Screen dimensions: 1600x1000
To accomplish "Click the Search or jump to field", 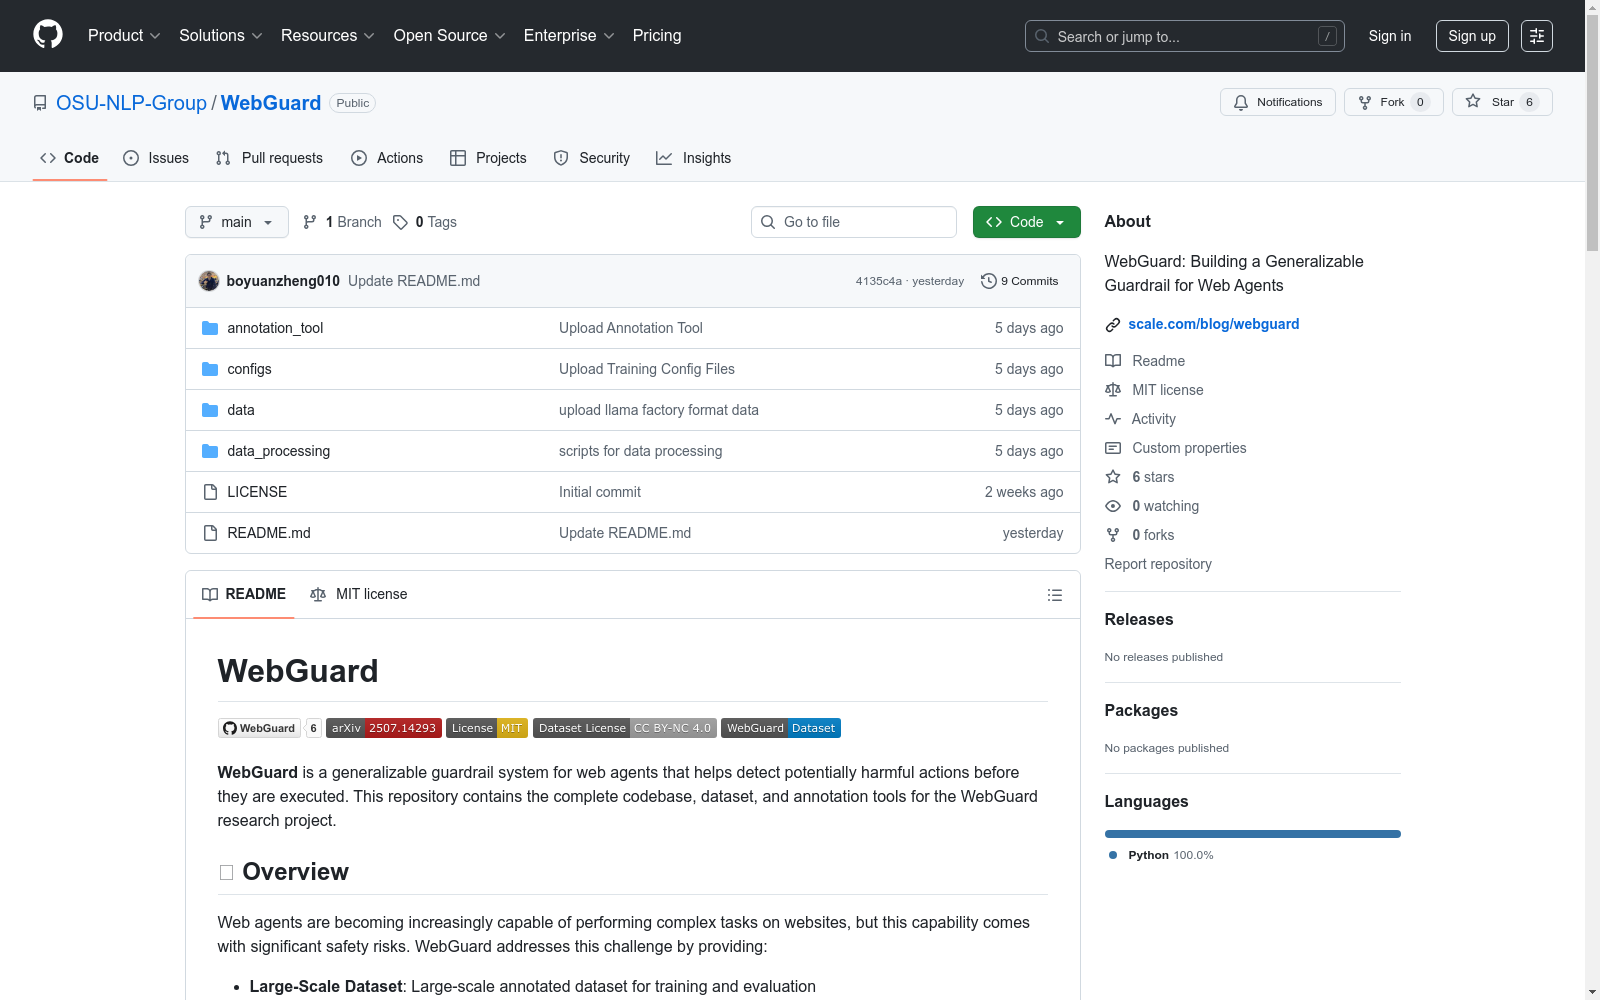I will pyautogui.click(x=1185, y=36).
